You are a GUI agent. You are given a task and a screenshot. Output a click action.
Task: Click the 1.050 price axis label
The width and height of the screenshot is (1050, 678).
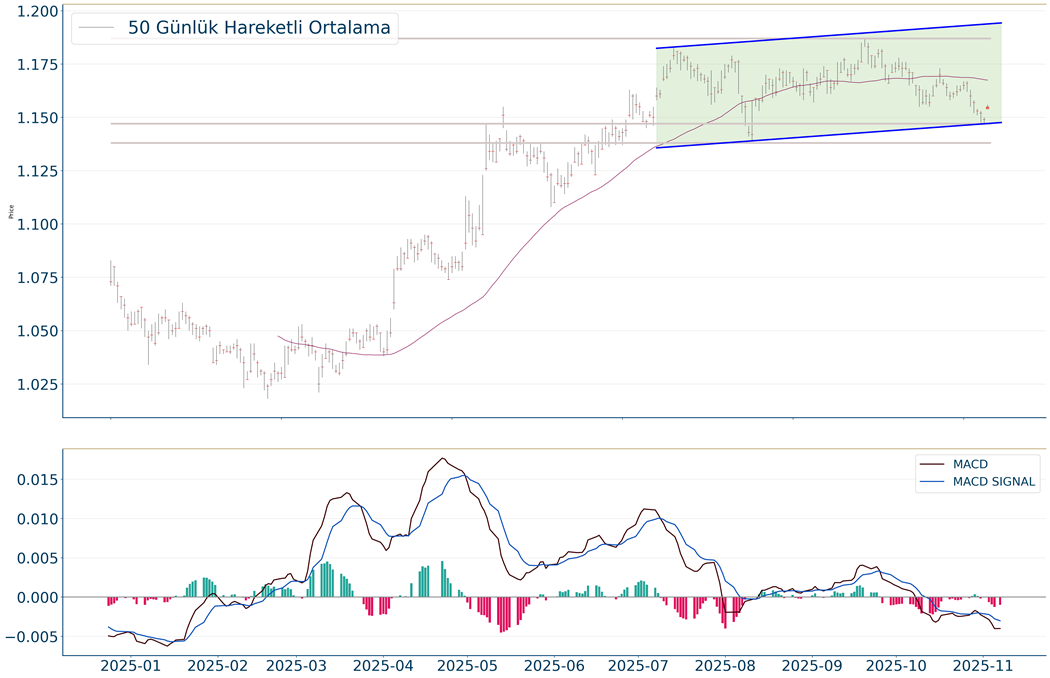coord(31,331)
